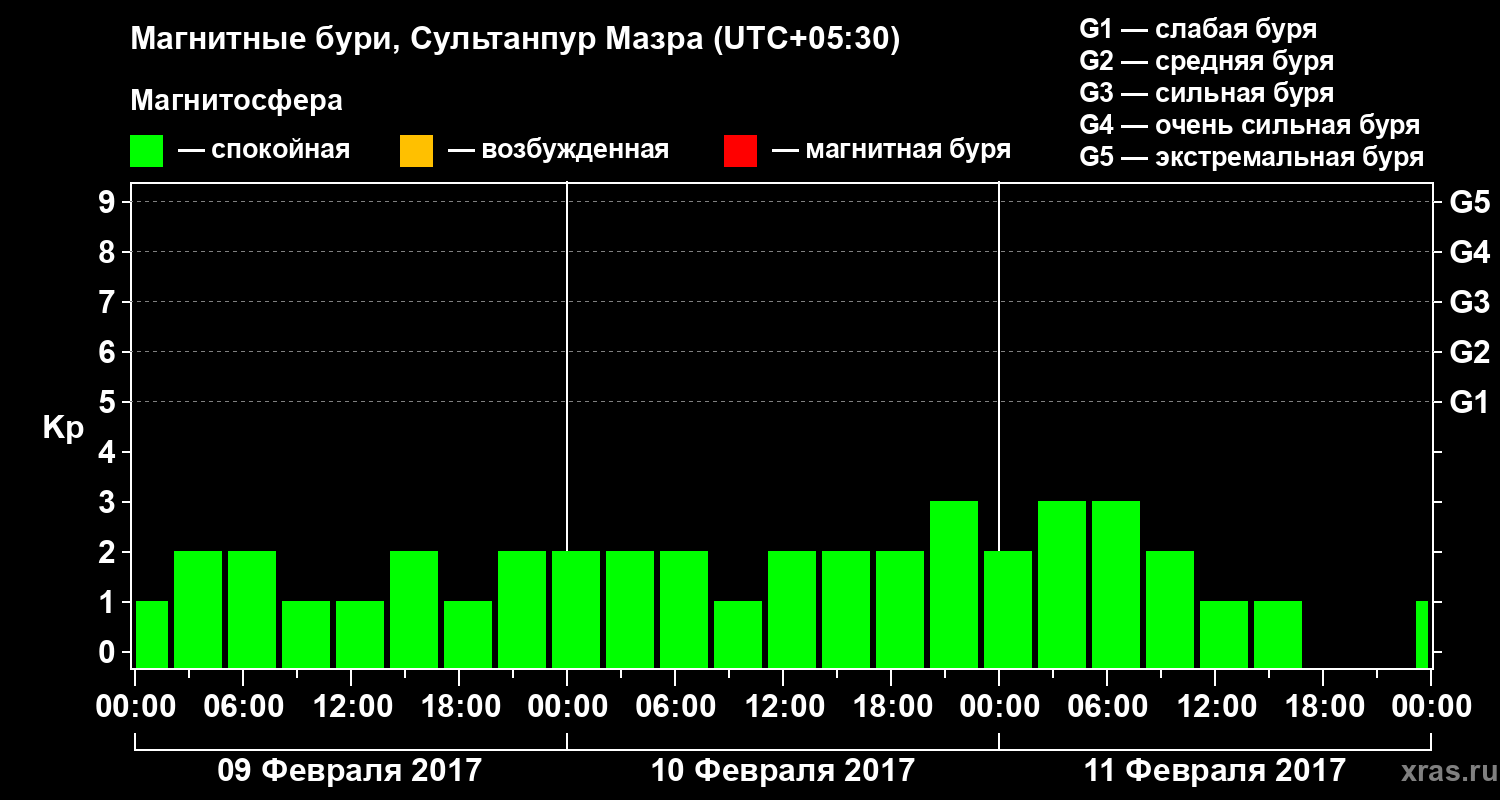The width and height of the screenshot is (1500, 800).
Task: Click the G2 tick label on right axis
Action: 1469,352
